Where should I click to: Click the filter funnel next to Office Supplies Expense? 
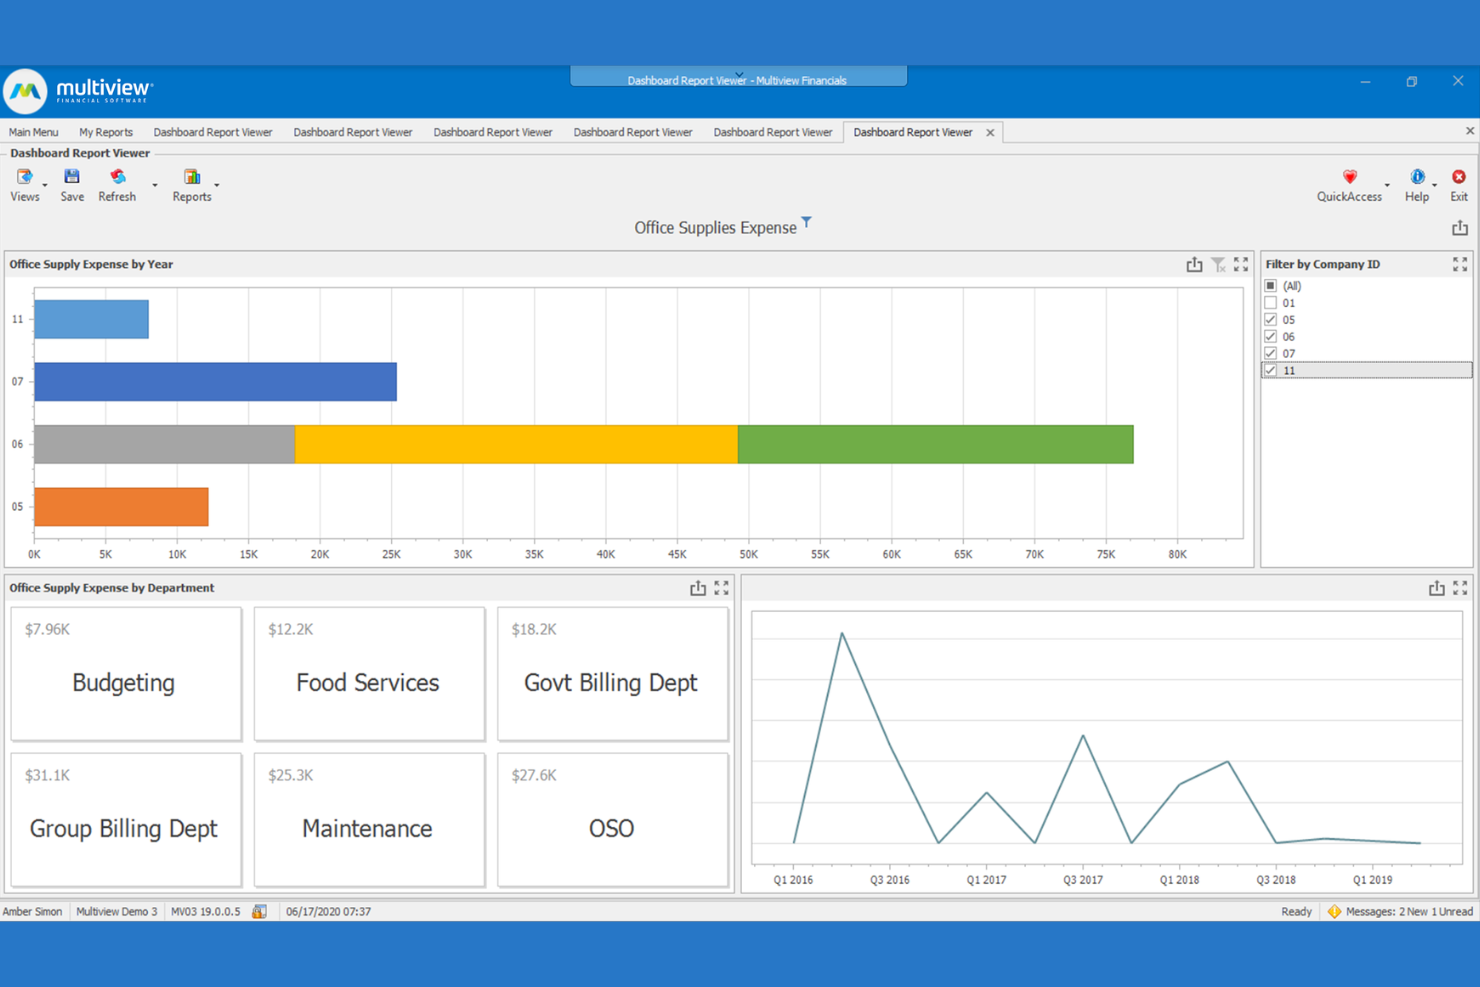point(806,222)
